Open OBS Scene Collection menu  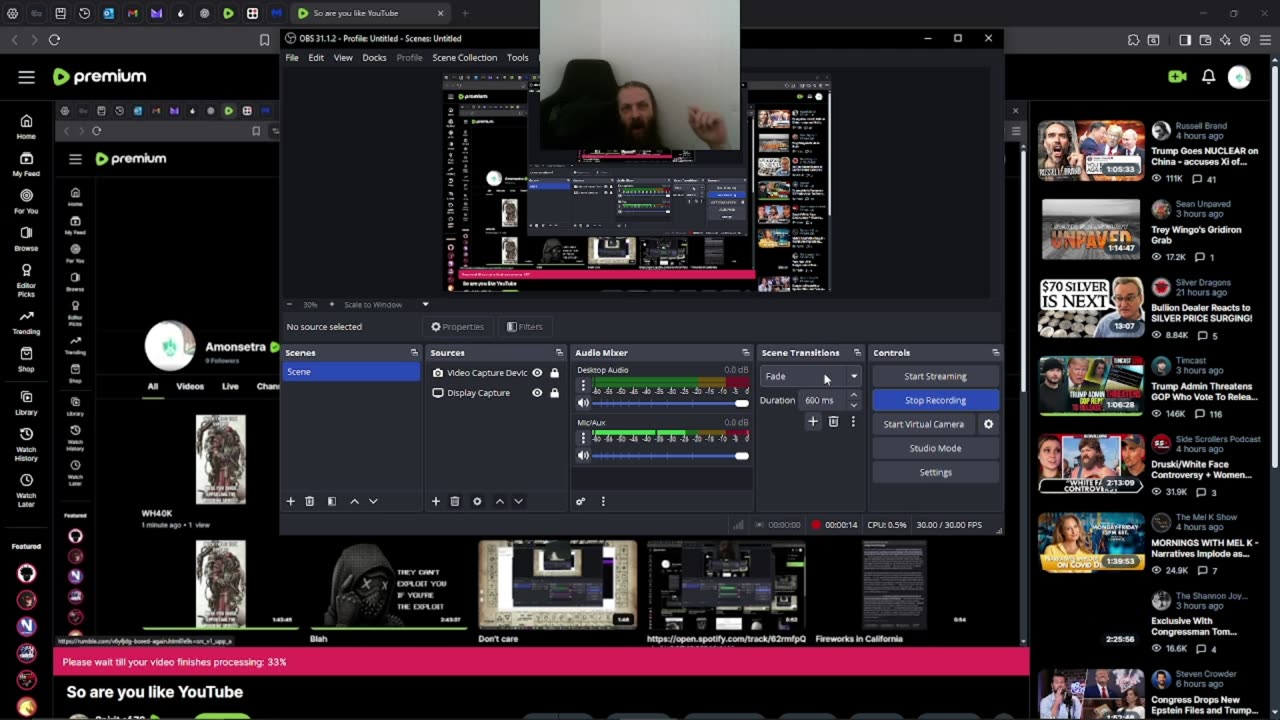point(464,58)
